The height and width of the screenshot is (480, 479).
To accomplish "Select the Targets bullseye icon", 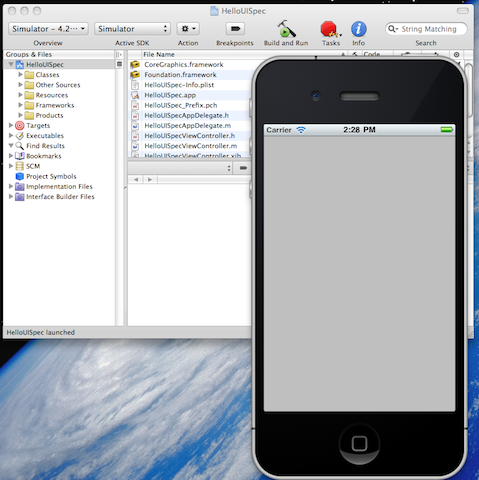I will [20, 125].
